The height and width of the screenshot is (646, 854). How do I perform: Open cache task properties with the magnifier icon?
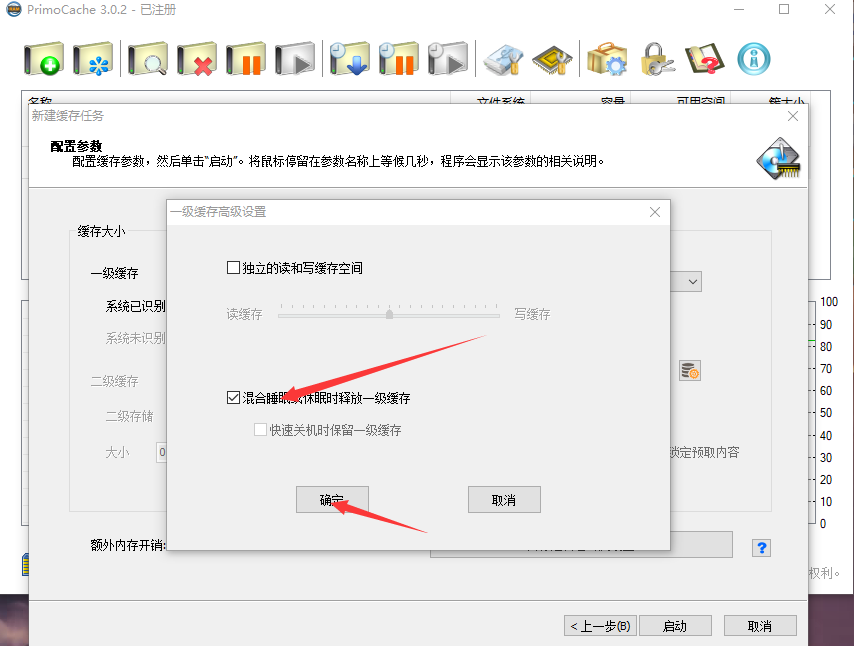(x=148, y=59)
